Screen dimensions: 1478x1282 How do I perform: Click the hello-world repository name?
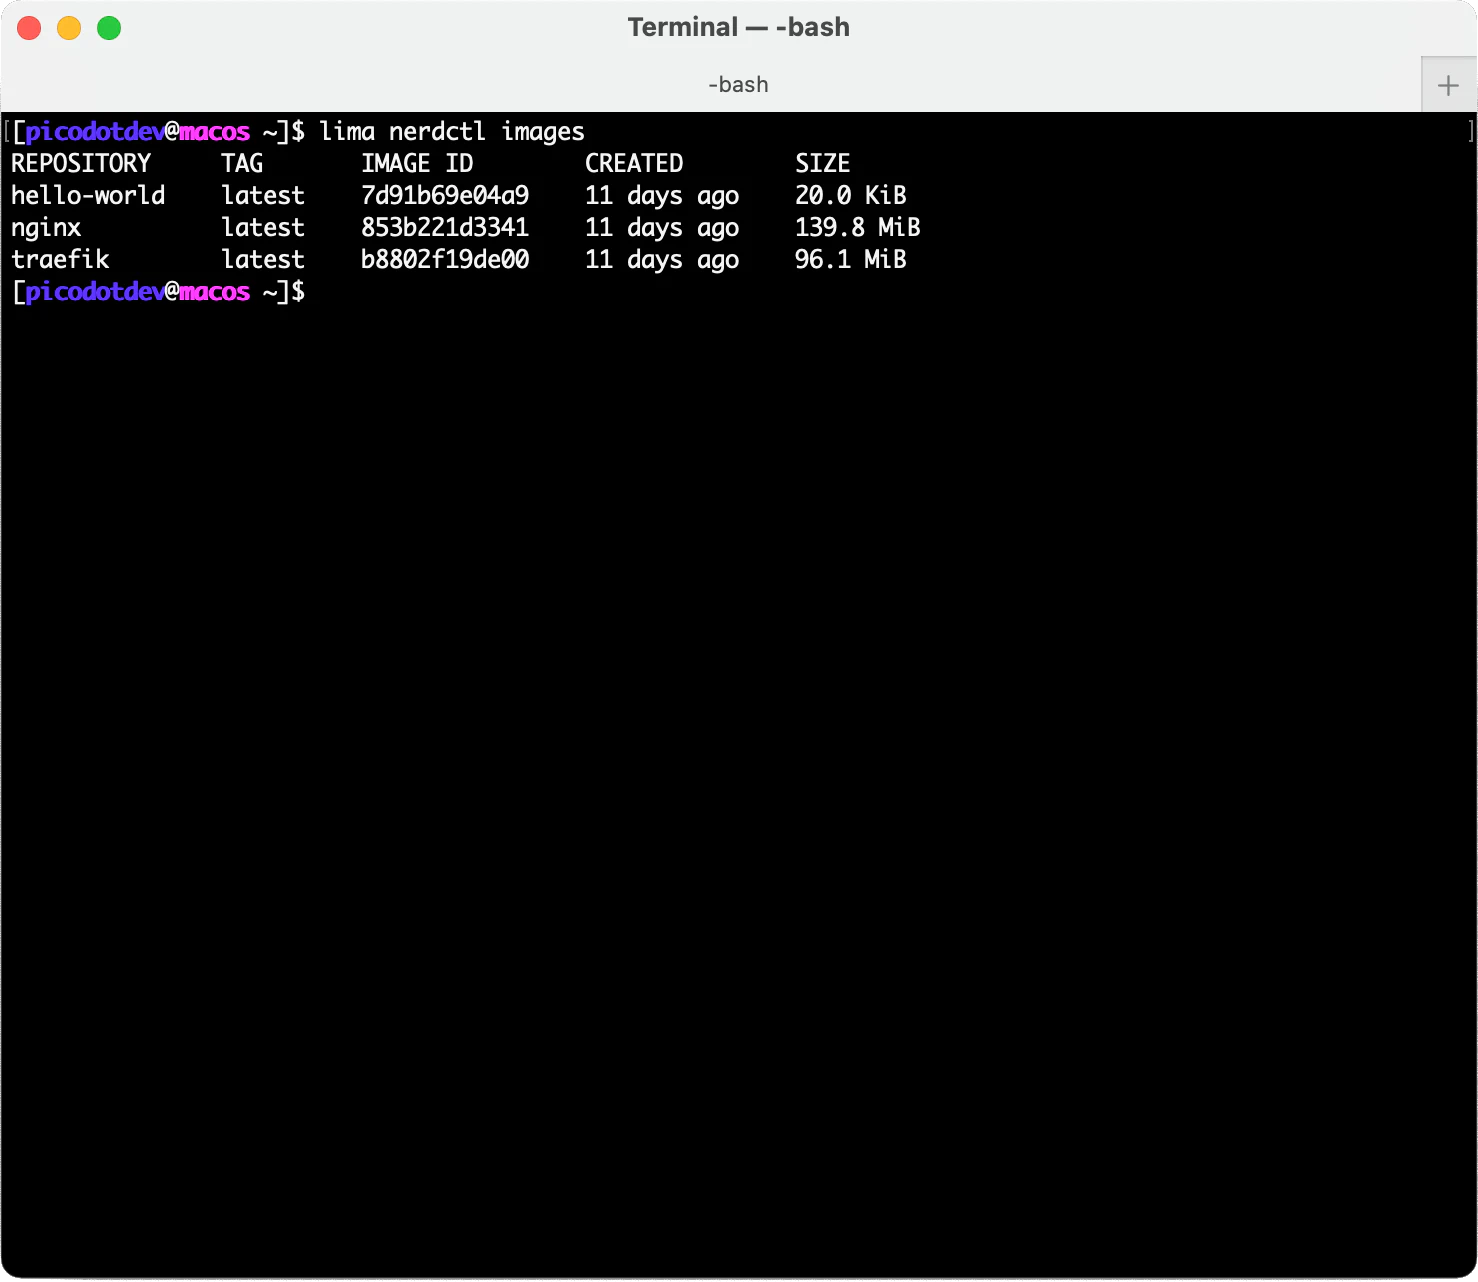click(88, 195)
